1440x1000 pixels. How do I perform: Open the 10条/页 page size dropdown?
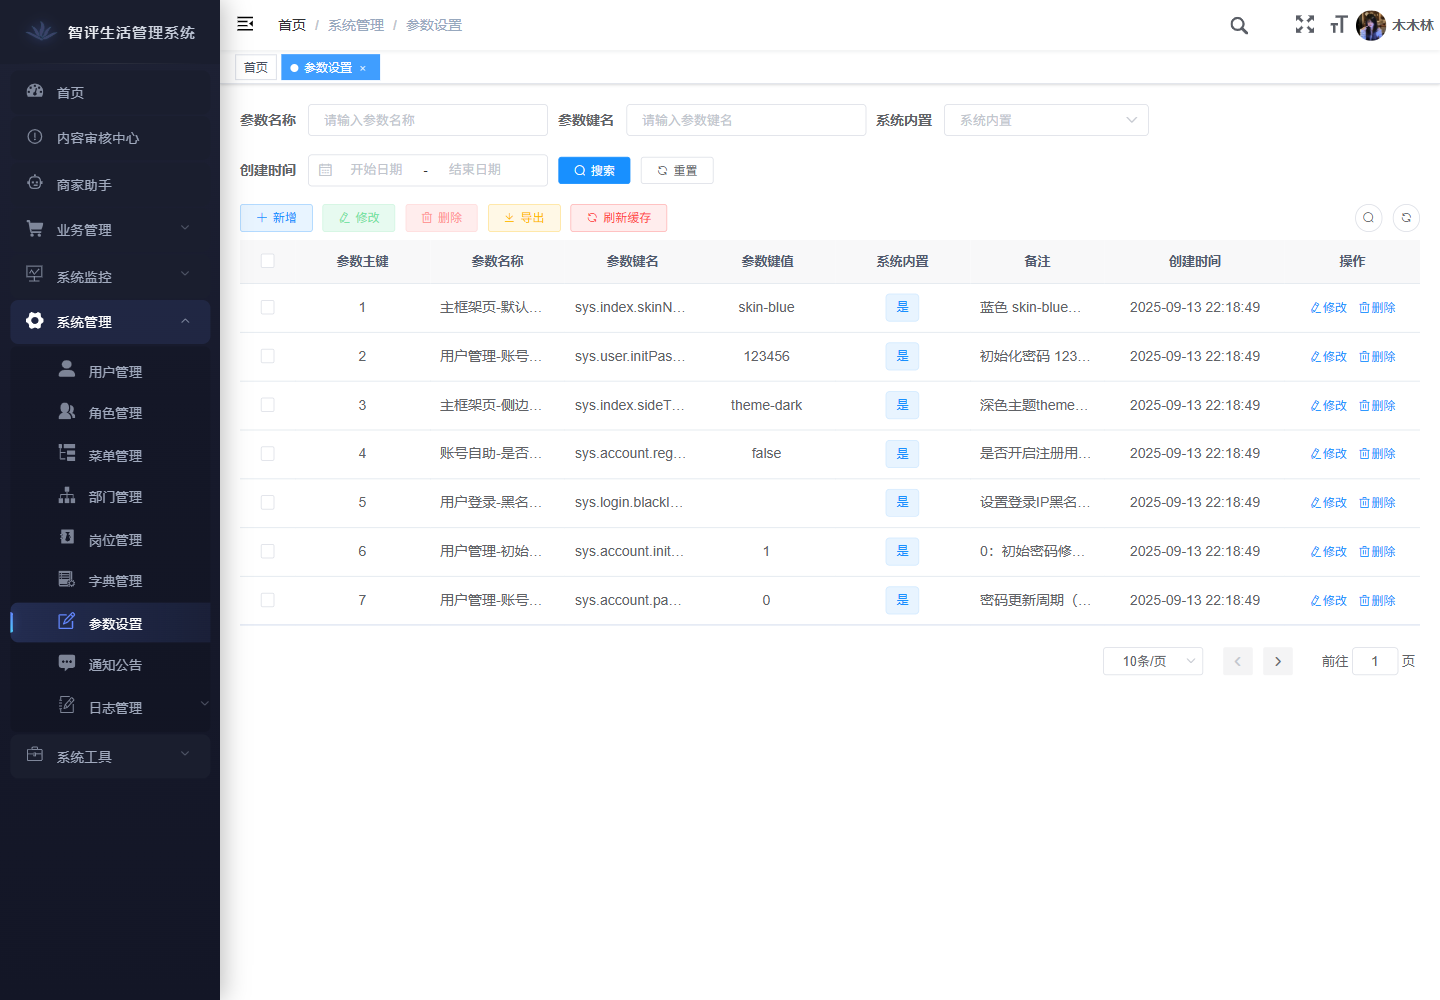coord(1152,661)
